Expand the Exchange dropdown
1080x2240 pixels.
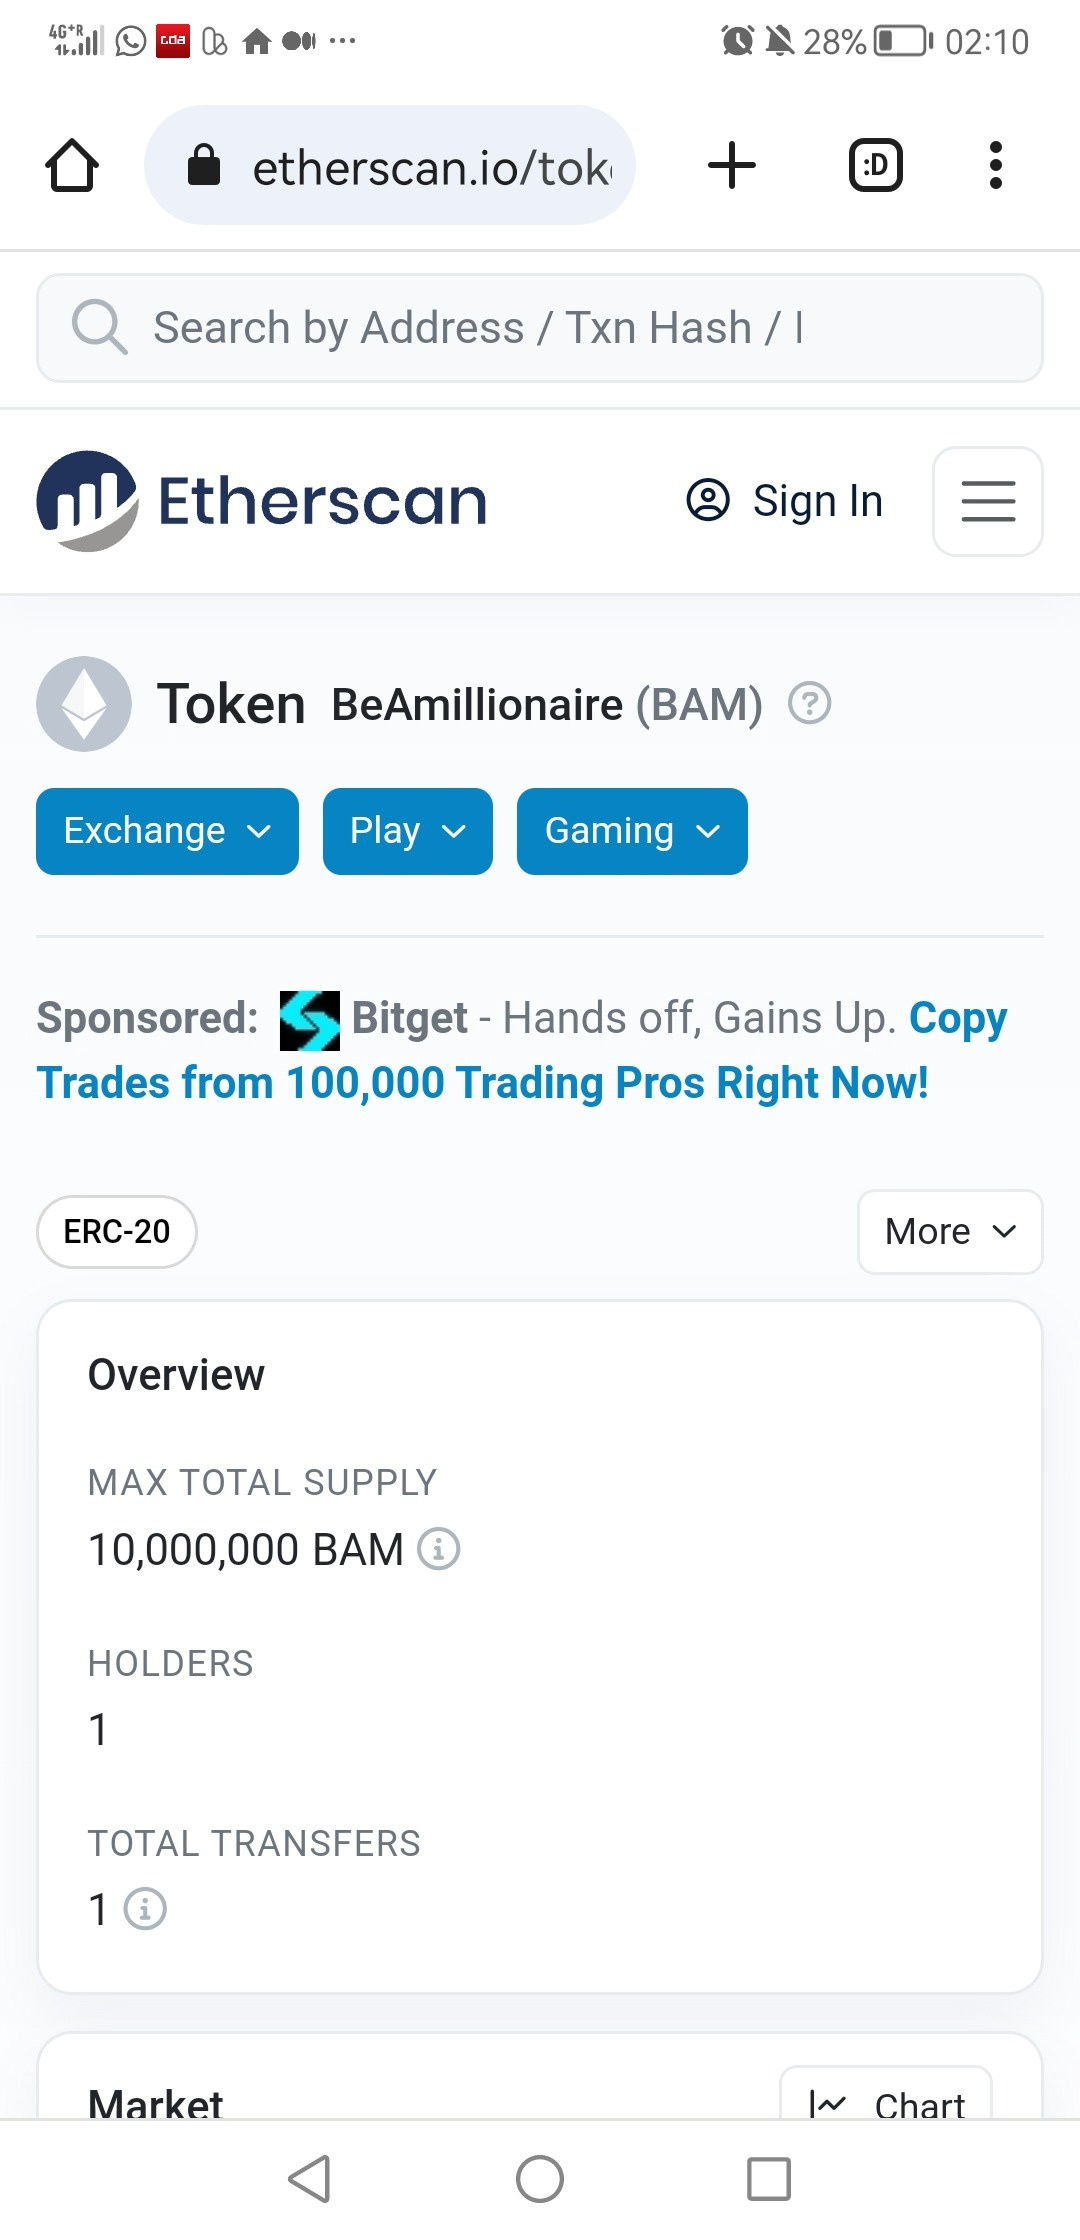point(167,831)
